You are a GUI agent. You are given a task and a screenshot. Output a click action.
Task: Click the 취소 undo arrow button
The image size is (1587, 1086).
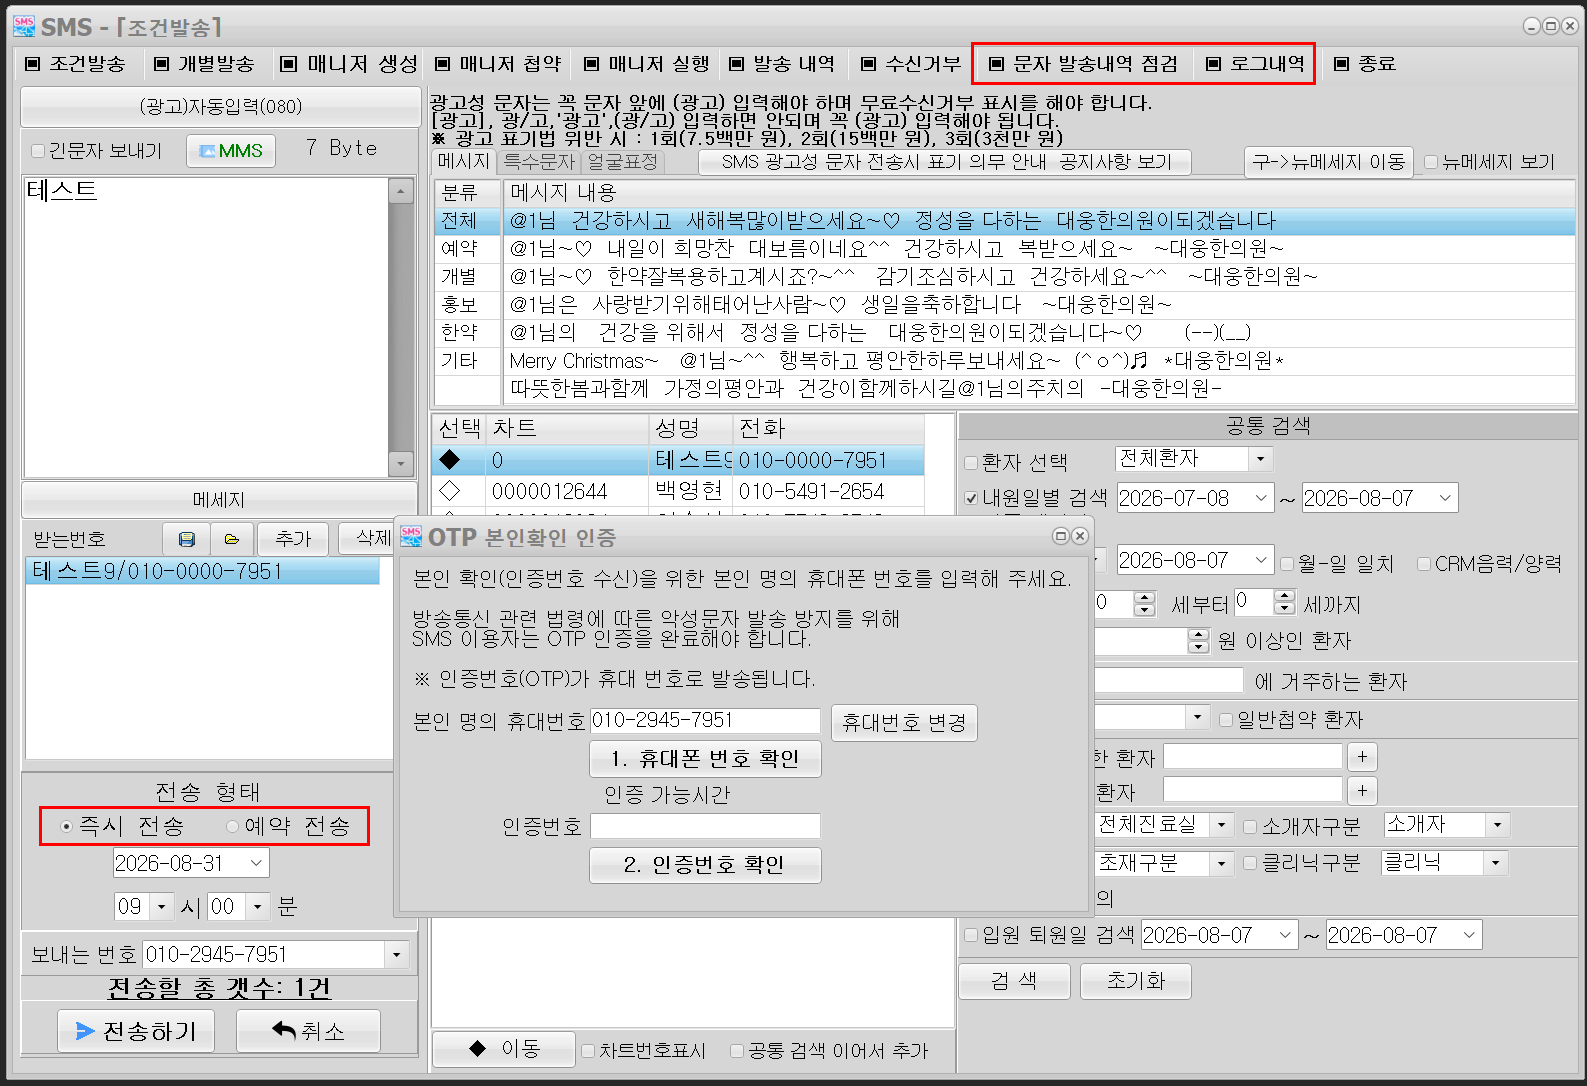pyautogui.click(x=308, y=1031)
